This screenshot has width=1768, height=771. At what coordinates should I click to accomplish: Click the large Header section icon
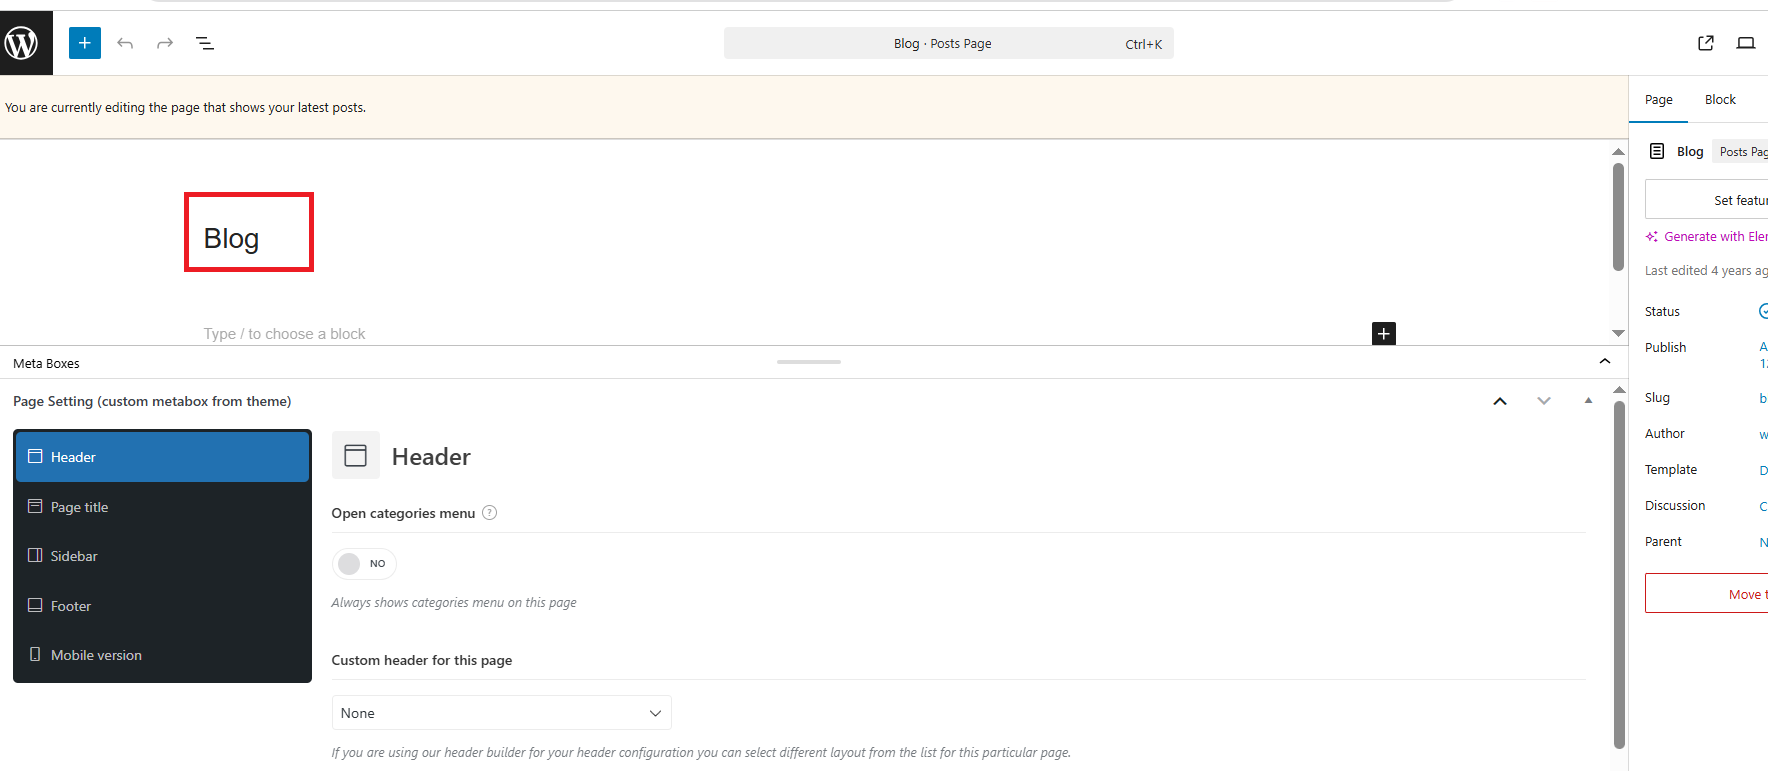tap(356, 456)
